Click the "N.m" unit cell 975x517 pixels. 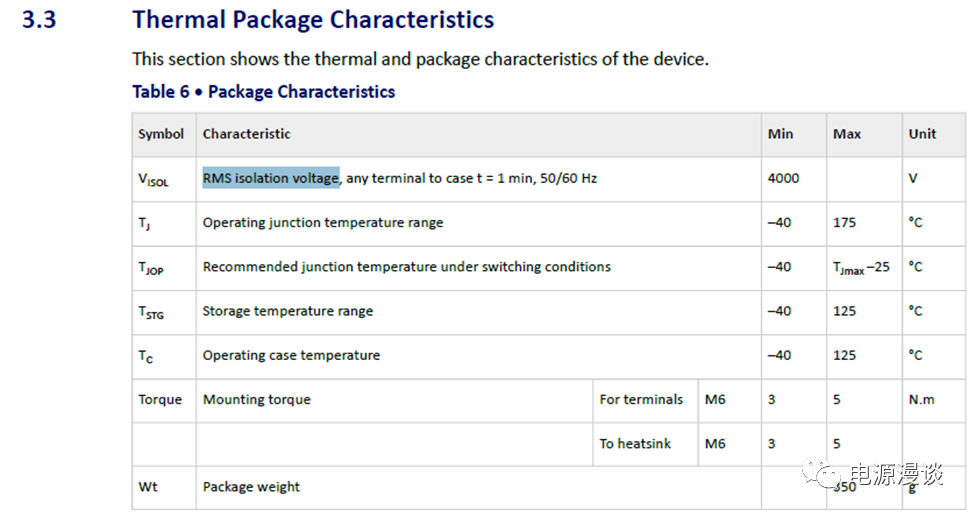click(x=921, y=399)
